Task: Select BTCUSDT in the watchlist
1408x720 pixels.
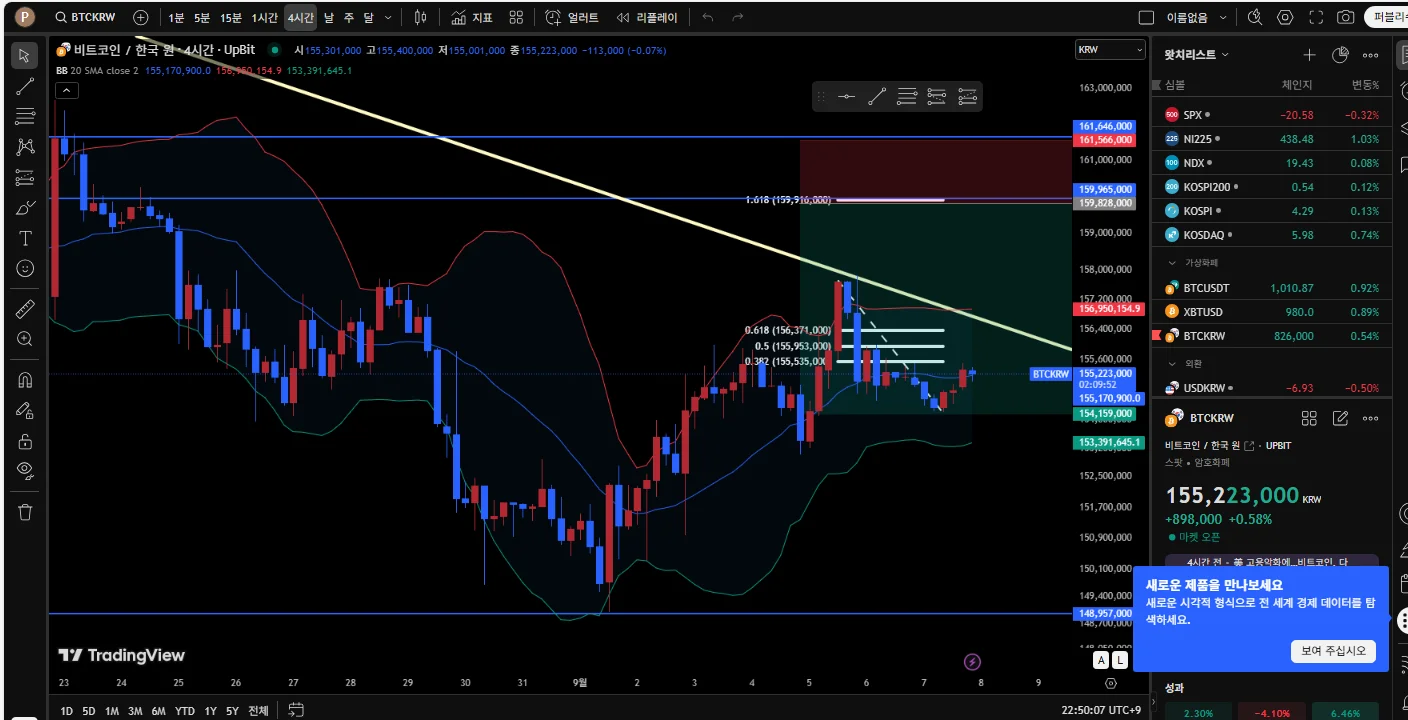Action: pos(1272,288)
